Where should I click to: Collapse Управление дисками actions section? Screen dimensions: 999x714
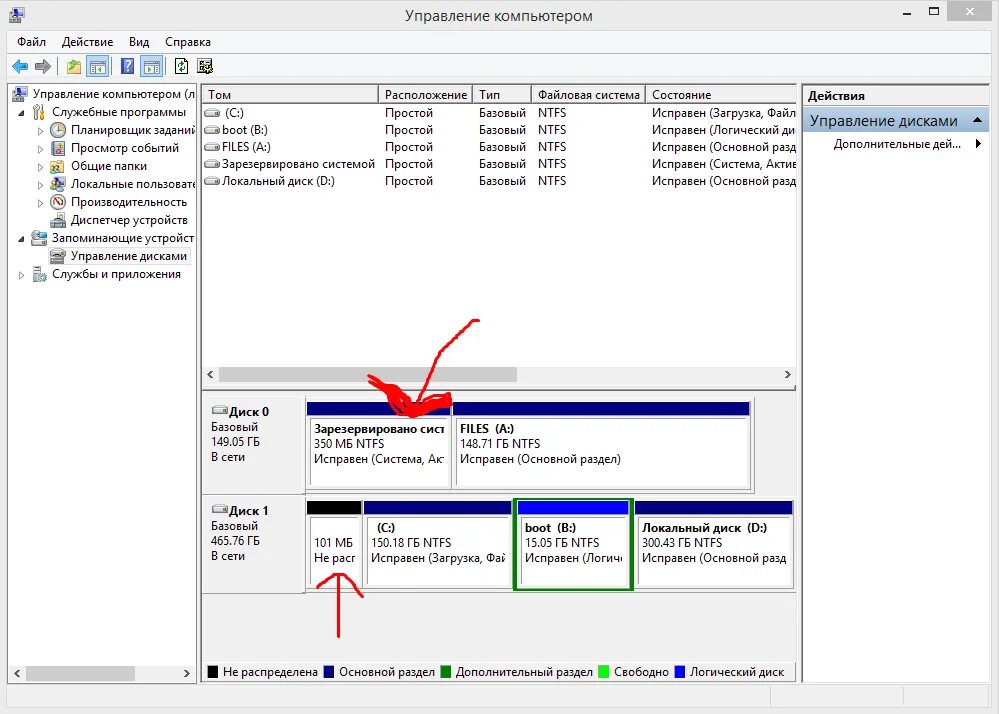click(x=977, y=120)
